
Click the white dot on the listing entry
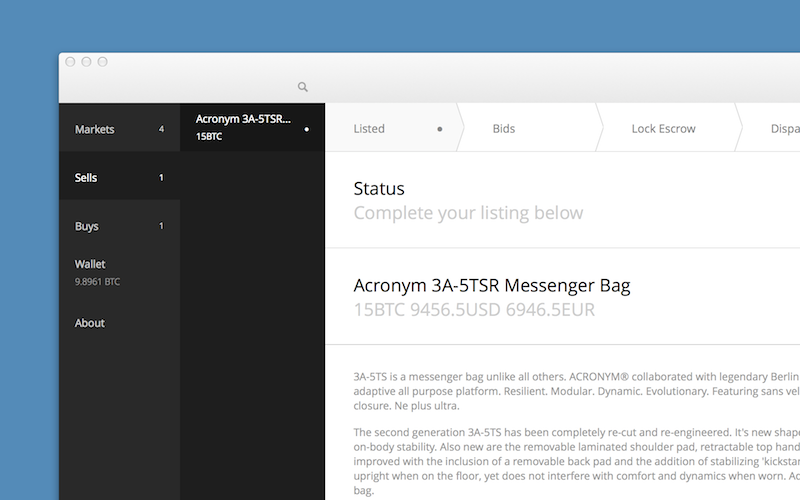click(307, 130)
